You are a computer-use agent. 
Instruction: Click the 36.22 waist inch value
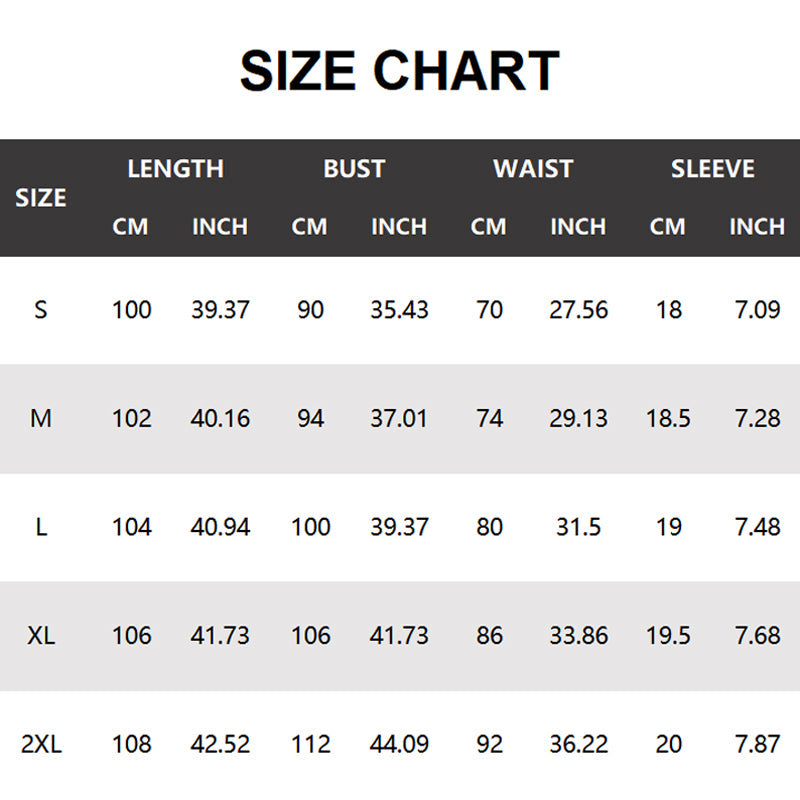pos(578,744)
